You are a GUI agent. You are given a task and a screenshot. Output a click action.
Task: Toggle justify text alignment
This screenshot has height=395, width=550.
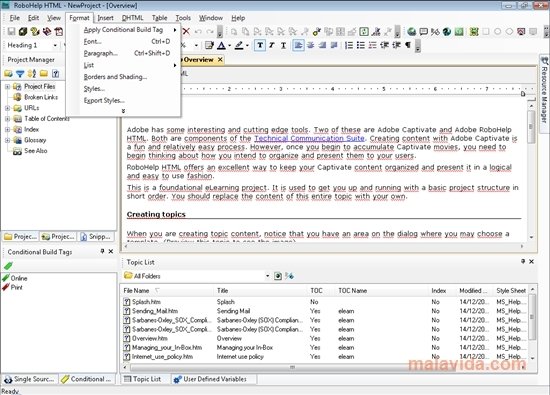(x=334, y=45)
